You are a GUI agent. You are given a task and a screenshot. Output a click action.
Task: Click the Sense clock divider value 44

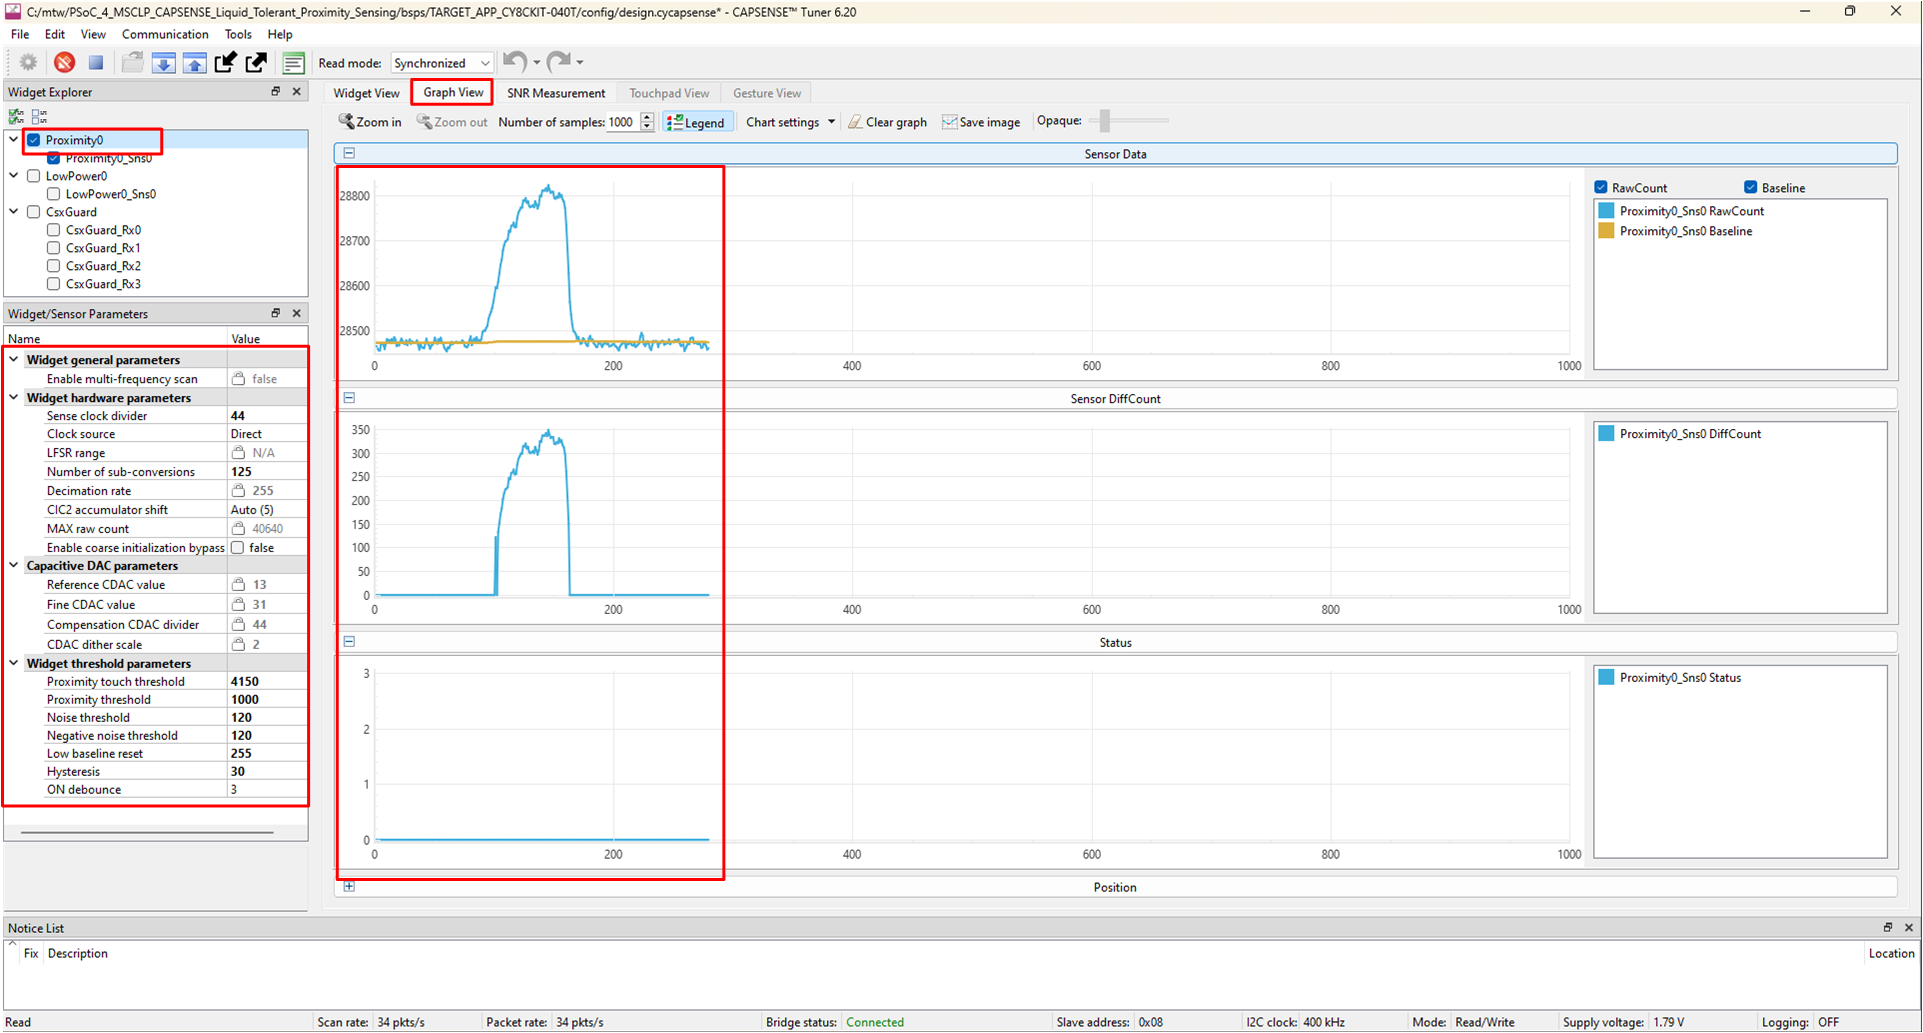(x=267, y=416)
